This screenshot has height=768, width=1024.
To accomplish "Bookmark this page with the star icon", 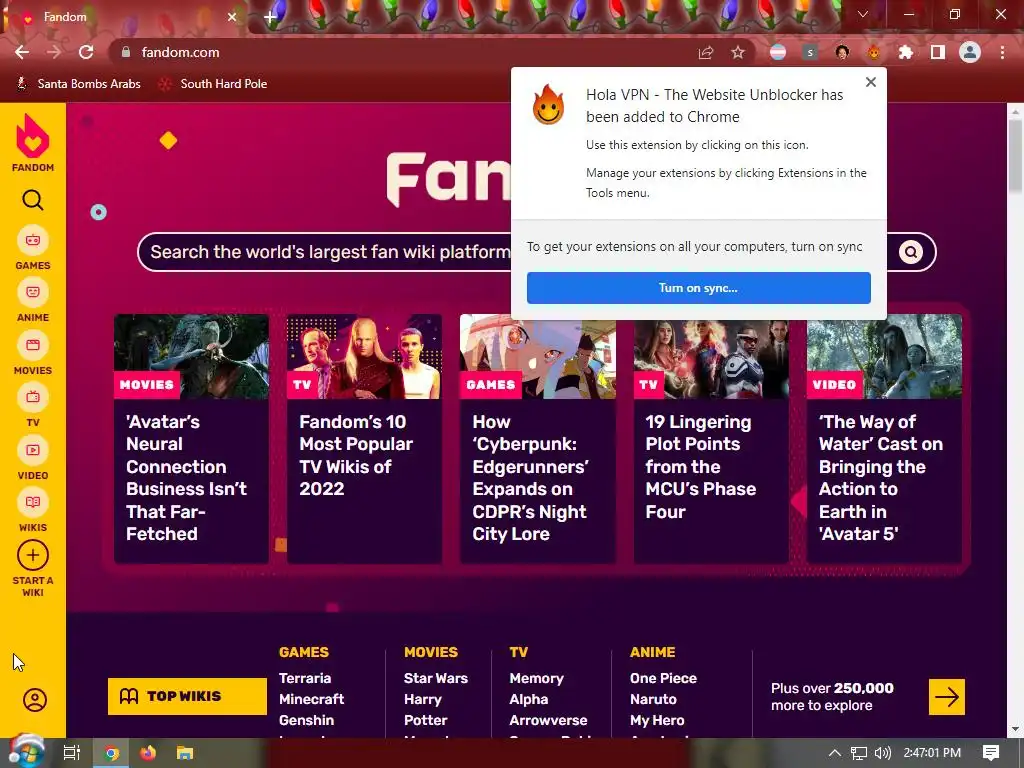I will (738, 52).
